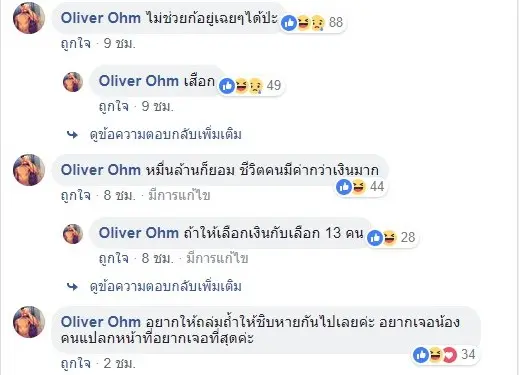Expand more replies under the 'เสือก' reply
This screenshot has height=375, width=519.
(x=166, y=135)
